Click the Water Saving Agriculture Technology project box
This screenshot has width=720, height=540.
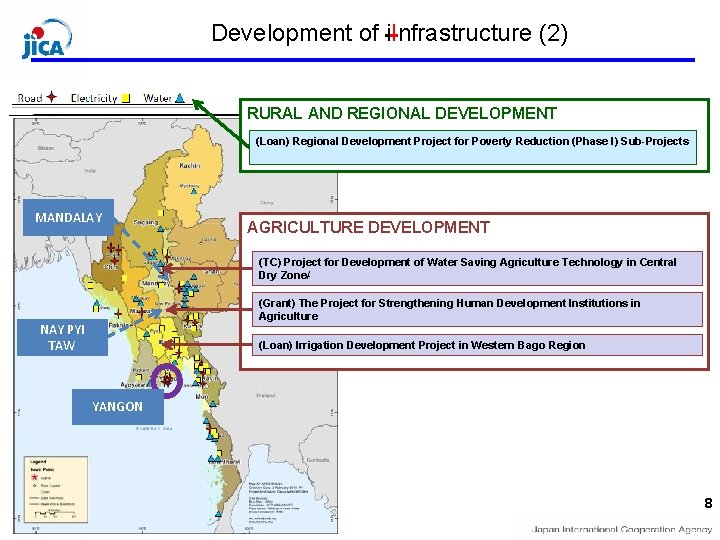tap(477, 268)
